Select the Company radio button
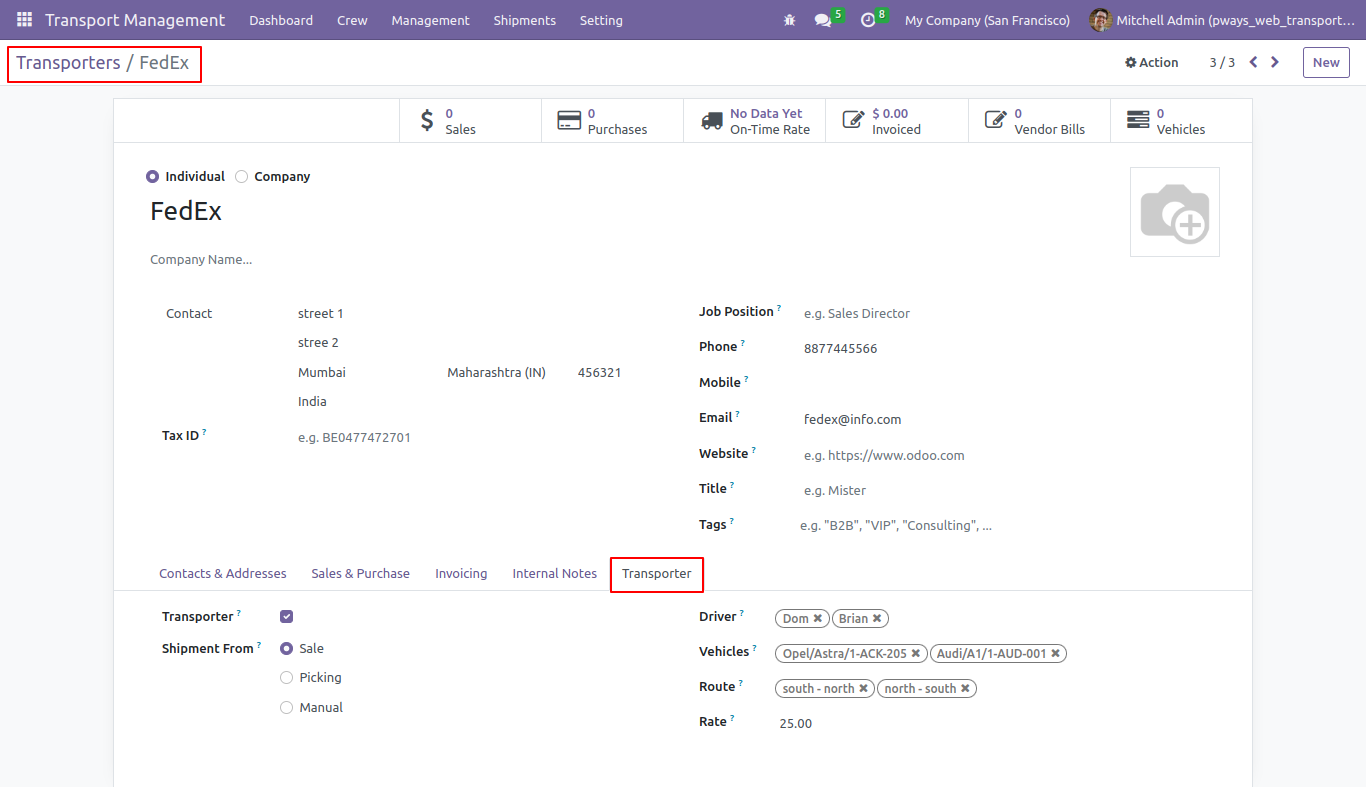The image size is (1366, 787). (242, 177)
